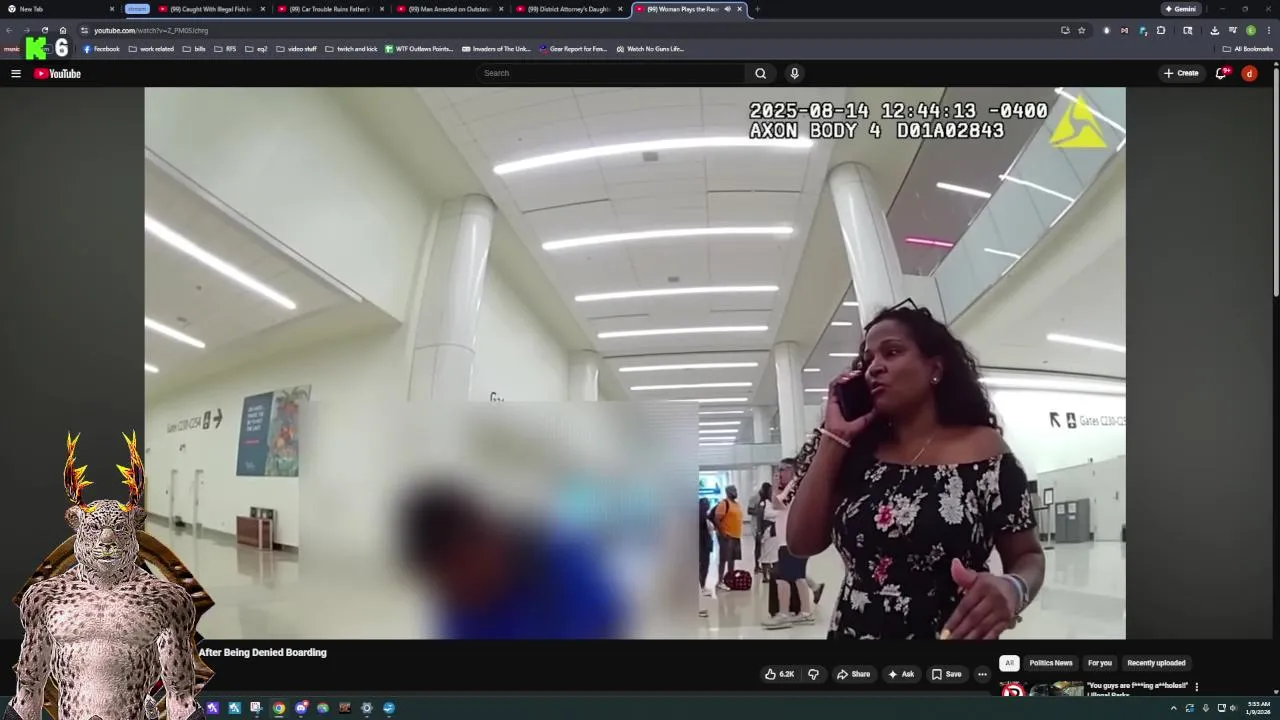
Task: Switch to Man Arrested on Outstanding tab
Action: point(449,9)
